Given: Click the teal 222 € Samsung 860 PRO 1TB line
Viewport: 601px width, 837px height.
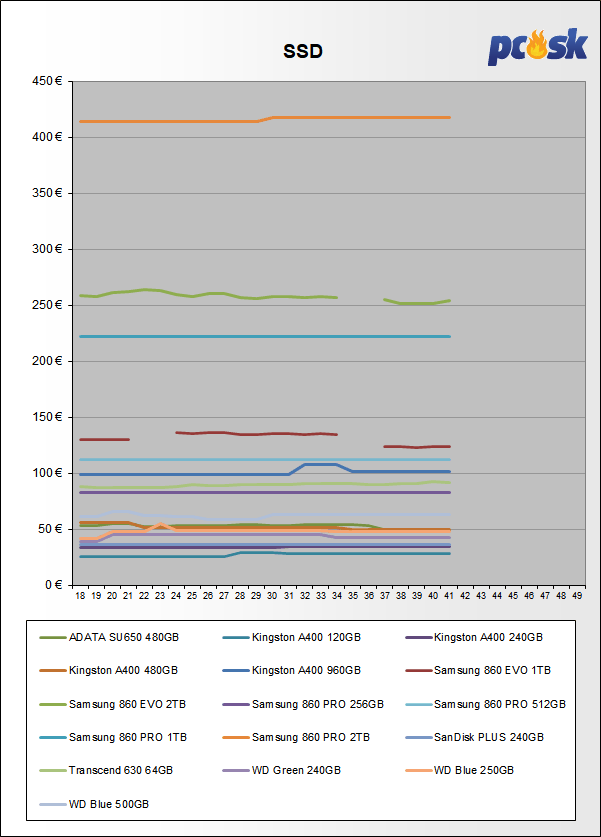Looking at the screenshot, I should 265,337.
